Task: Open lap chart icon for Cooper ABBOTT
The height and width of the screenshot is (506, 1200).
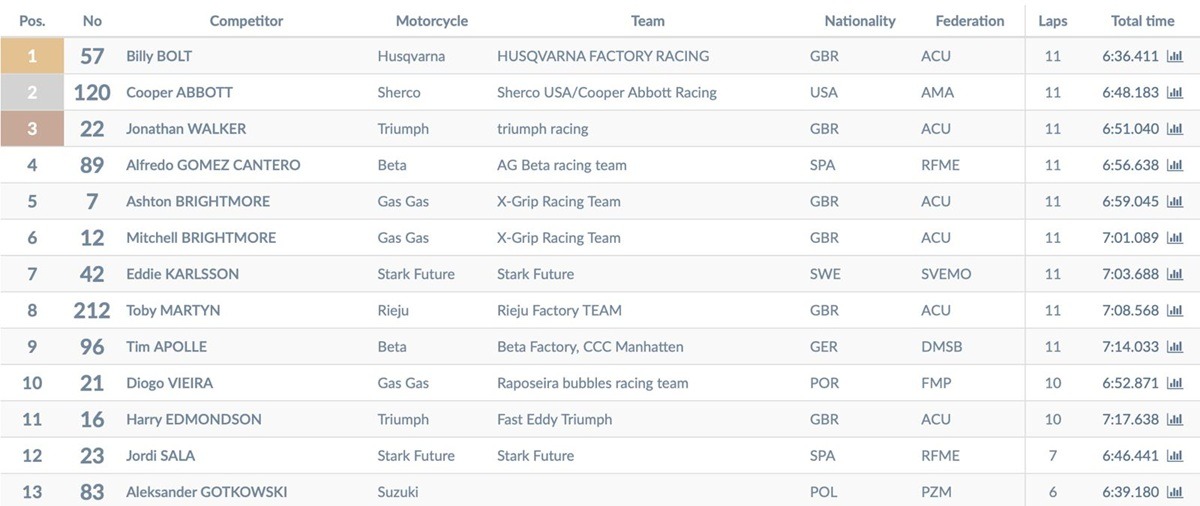Action: pyautogui.click(x=1175, y=92)
